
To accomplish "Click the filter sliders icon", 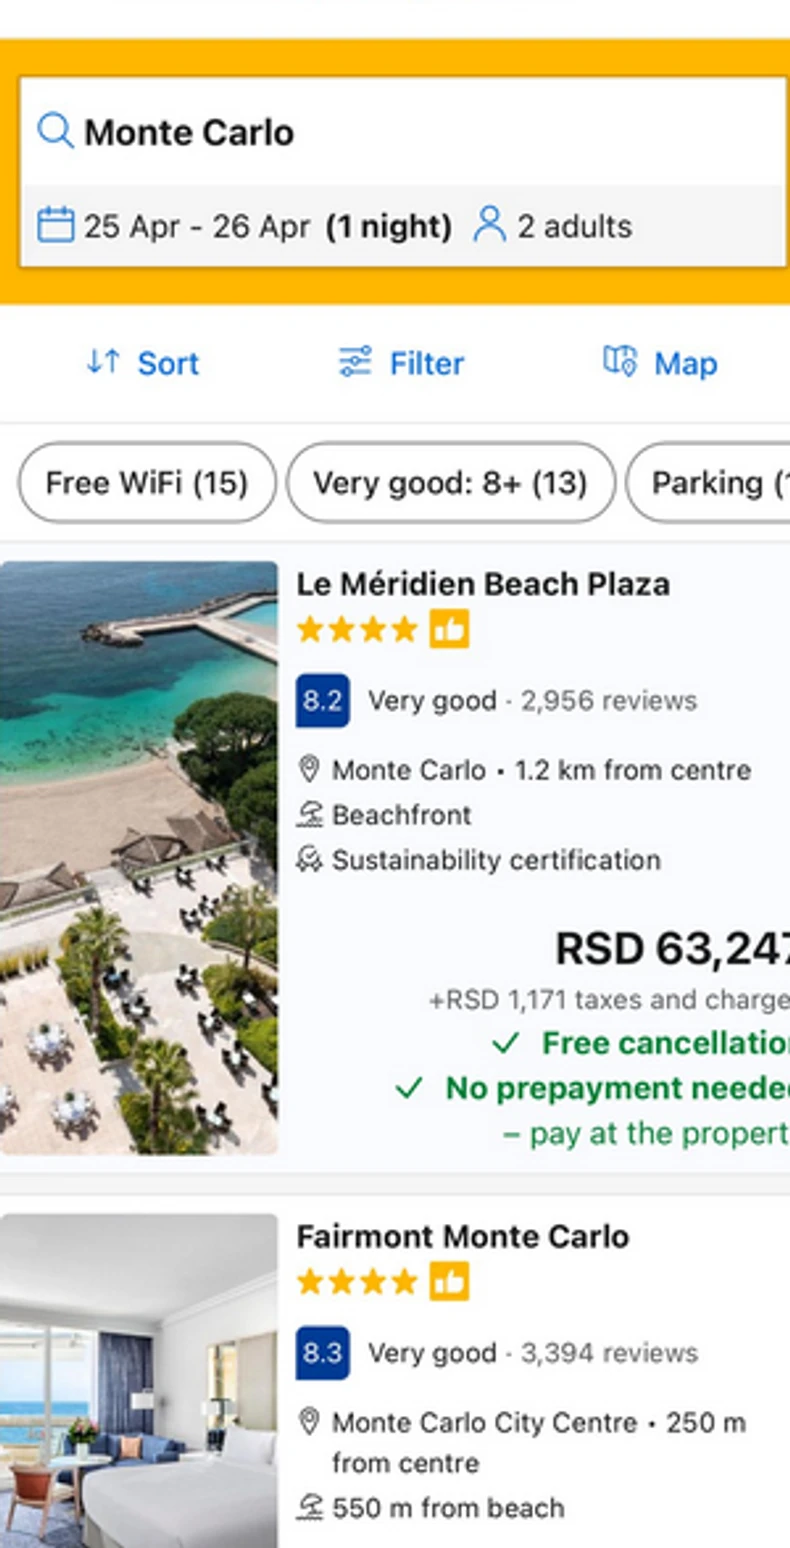I will [x=355, y=362].
